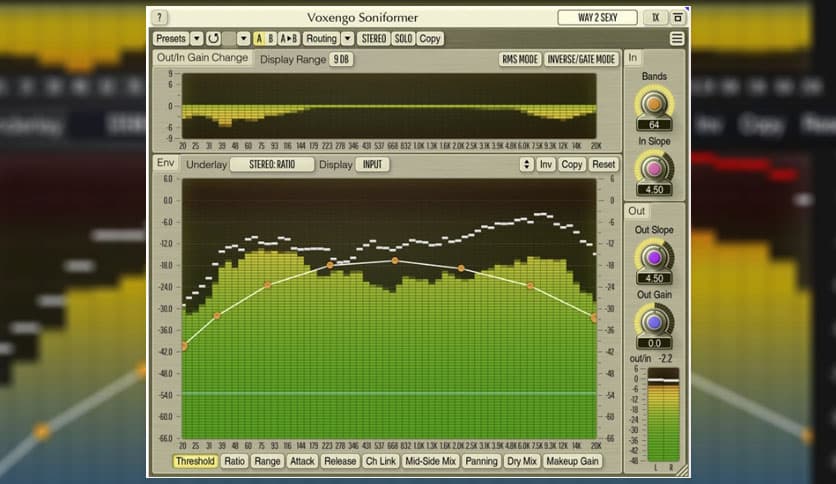Click the preset reset circular arrow icon

point(213,38)
